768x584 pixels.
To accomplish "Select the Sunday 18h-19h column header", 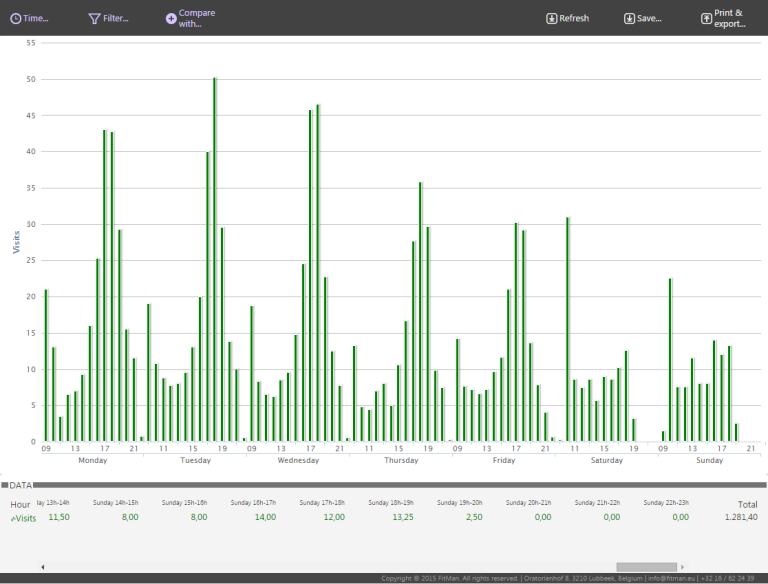I will [391, 503].
